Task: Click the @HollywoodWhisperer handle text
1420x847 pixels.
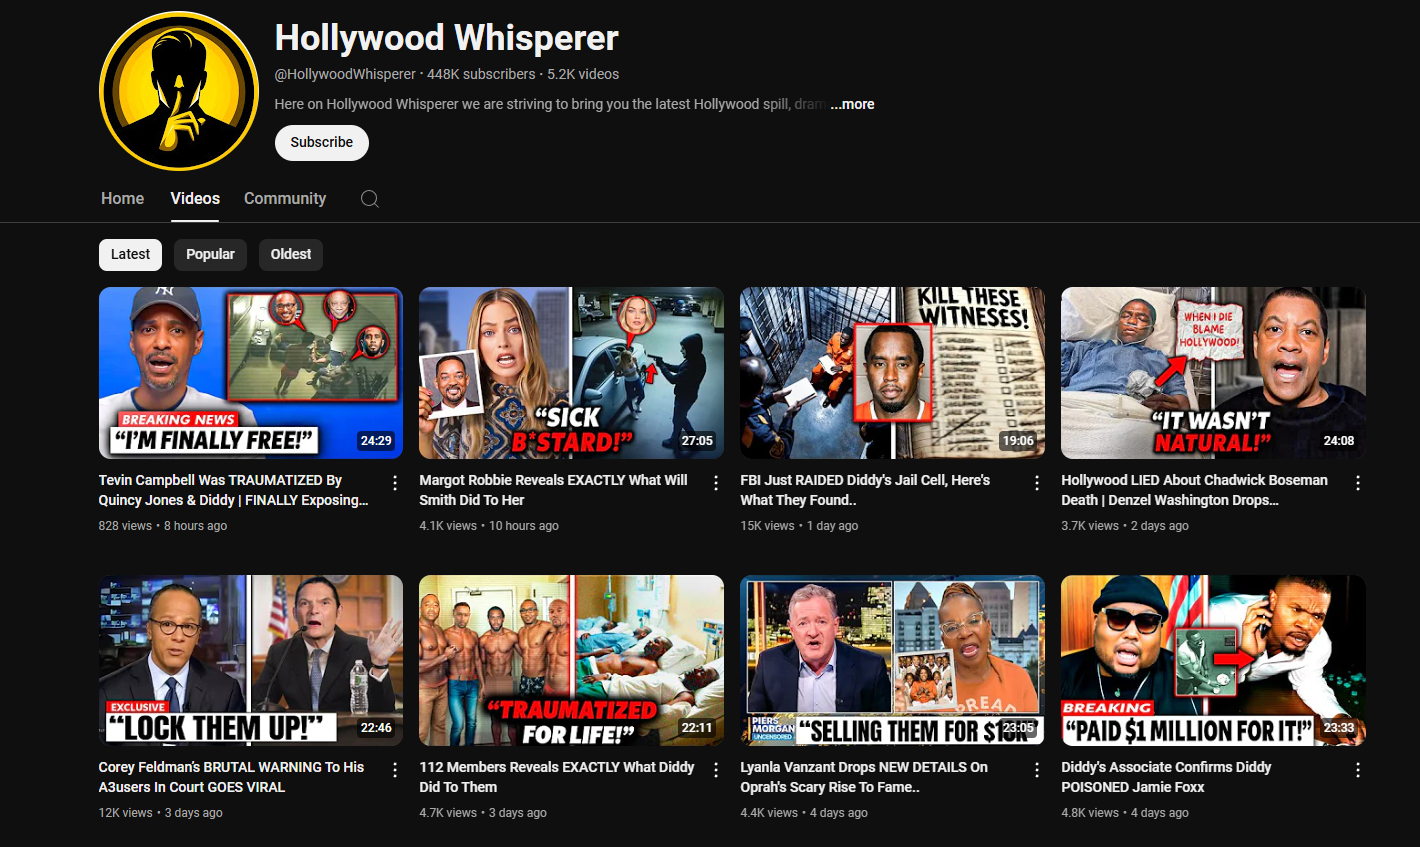Action: (345, 74)
